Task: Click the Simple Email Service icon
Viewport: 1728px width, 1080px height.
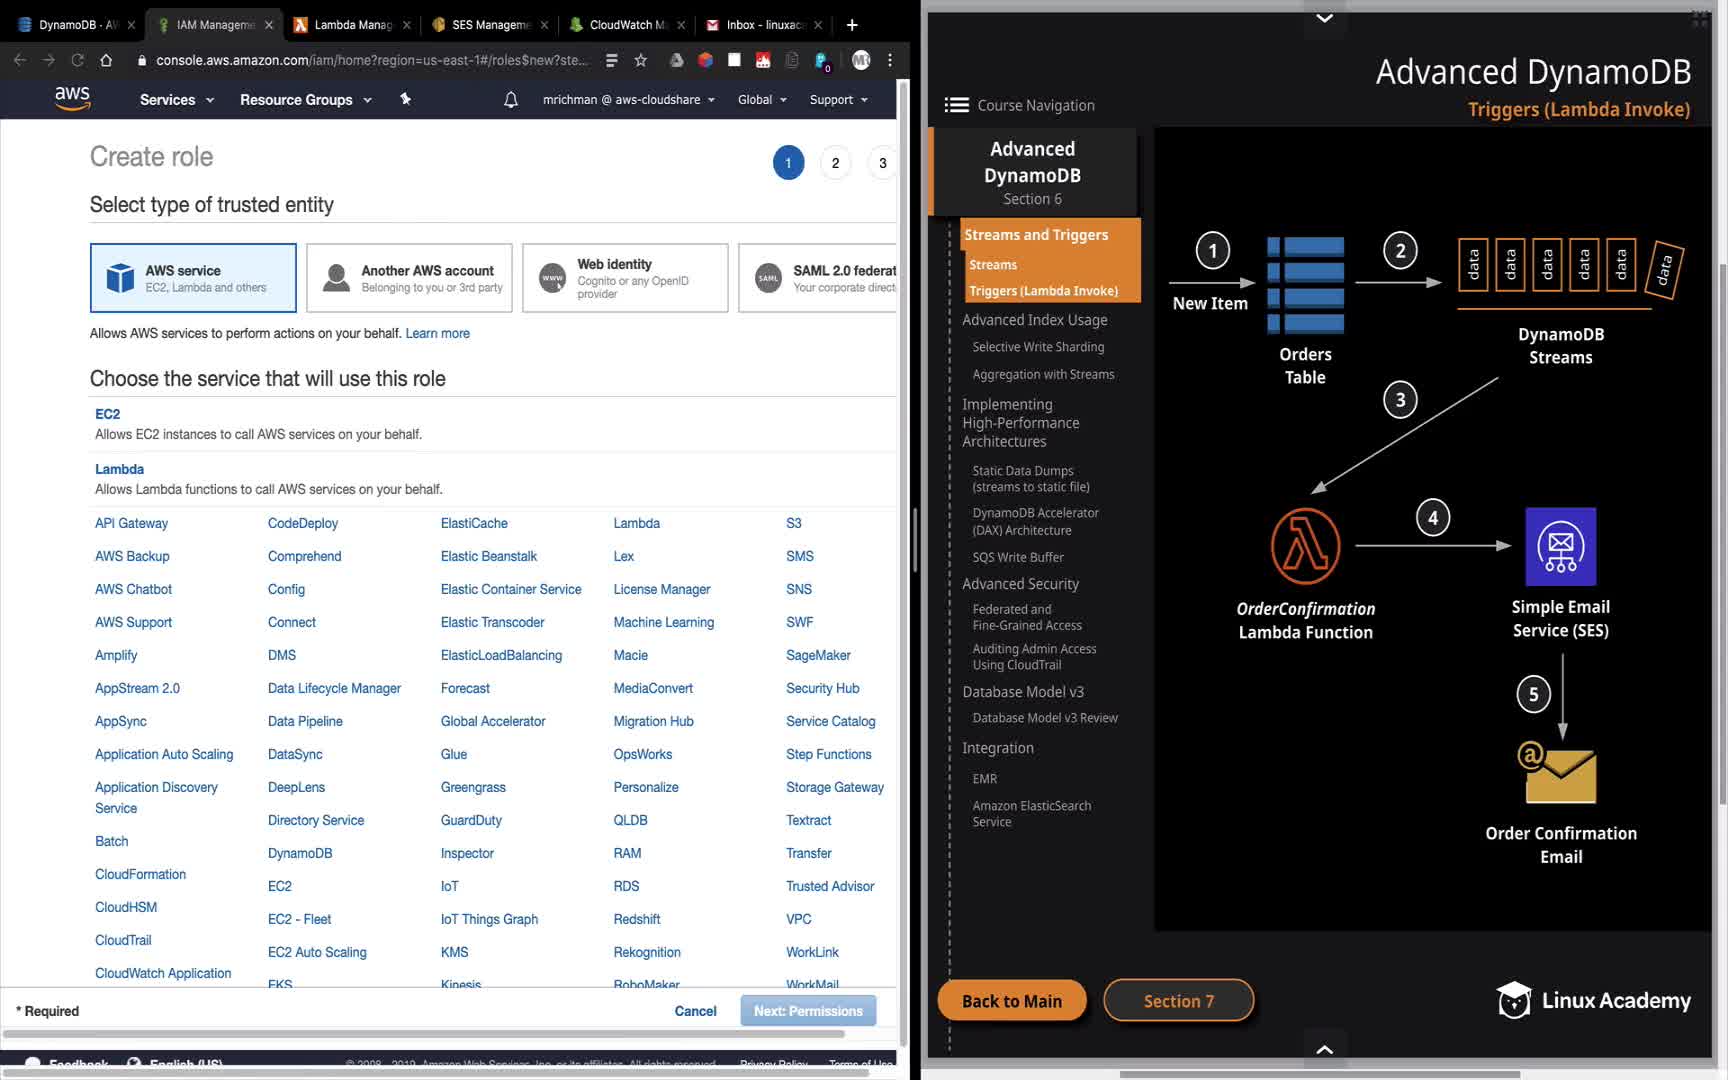Action: coord(1560,546)
